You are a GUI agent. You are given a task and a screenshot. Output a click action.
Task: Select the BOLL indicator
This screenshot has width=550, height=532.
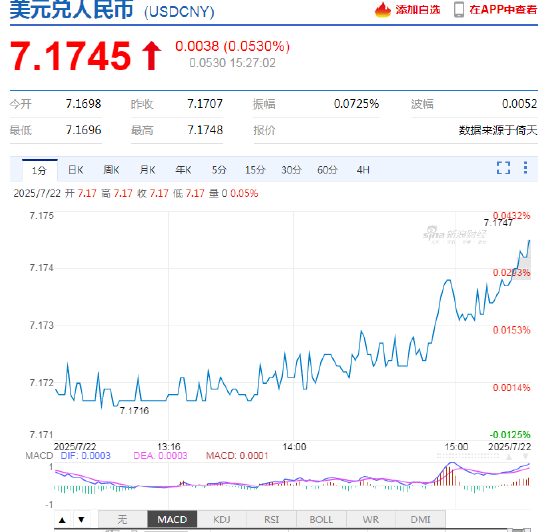321,519
